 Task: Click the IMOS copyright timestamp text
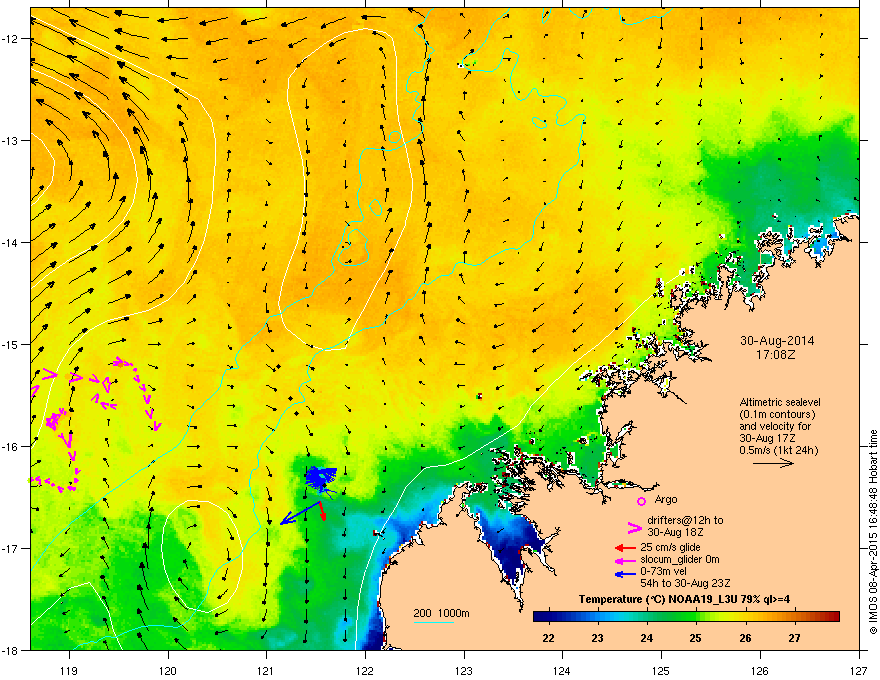click(873, 531)
